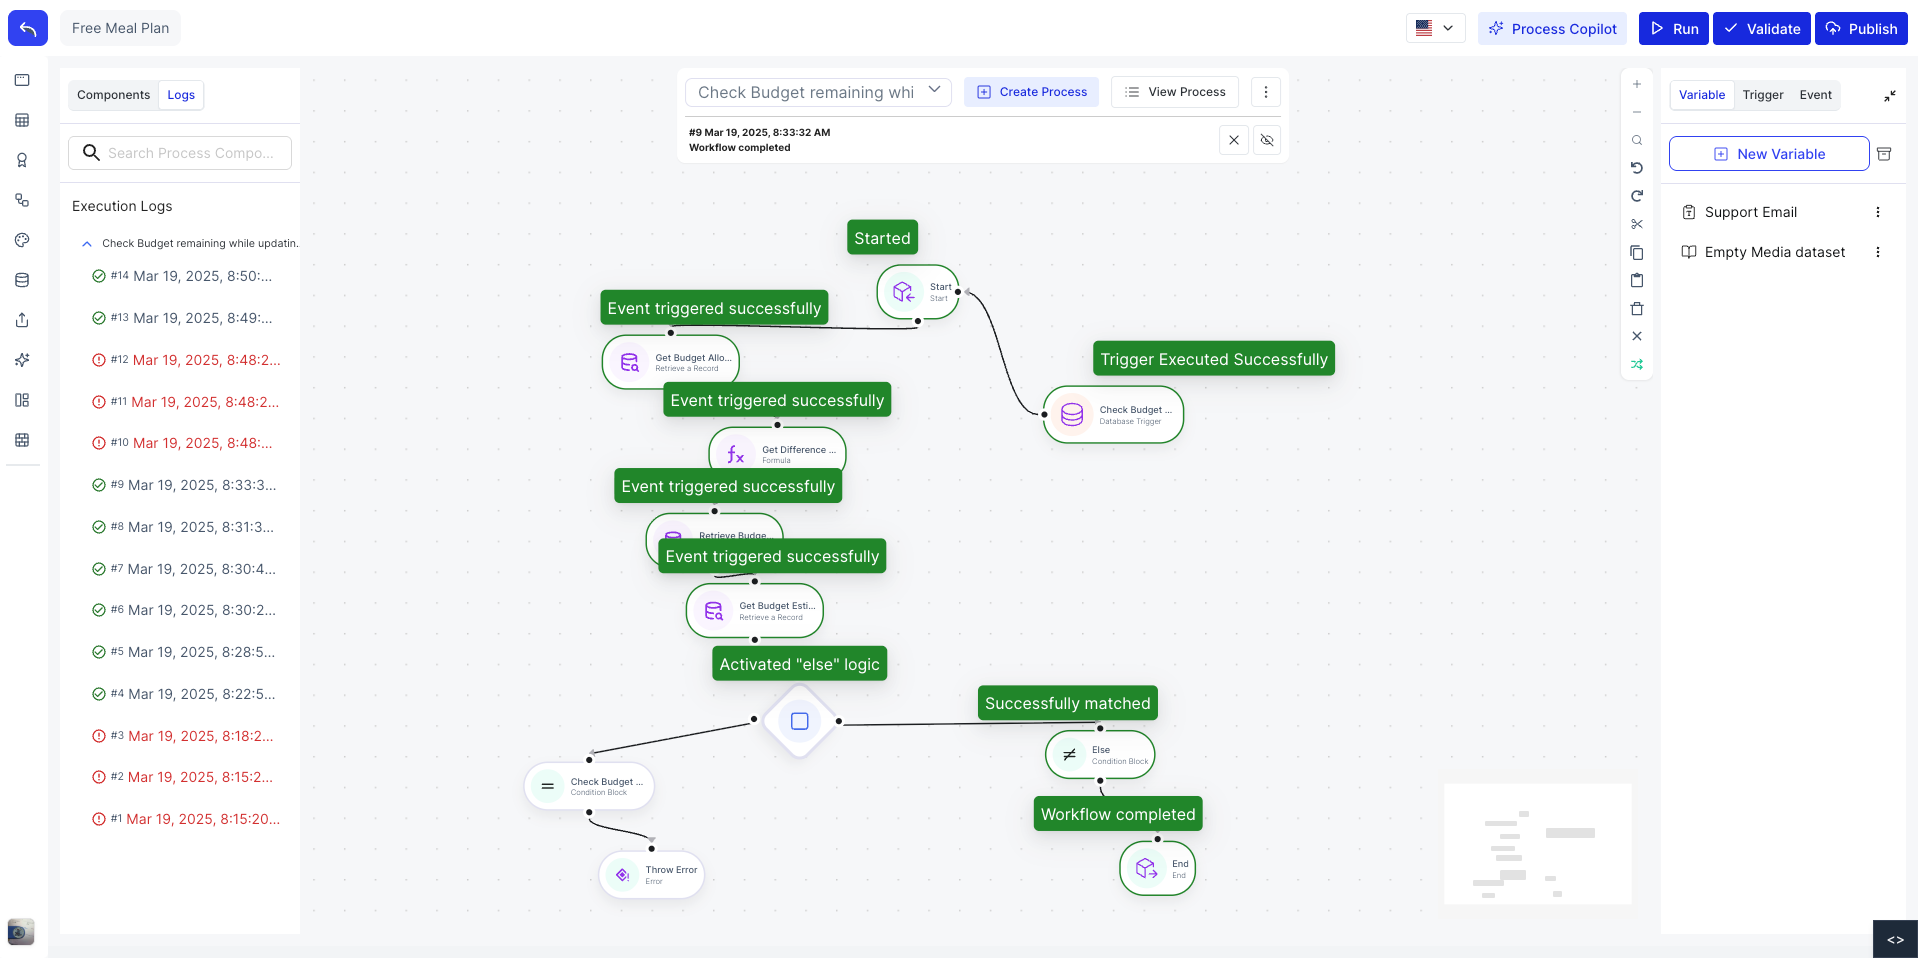Redo the canvas action
This screenshot has height=958, width=1918.
pos(1637,196)
